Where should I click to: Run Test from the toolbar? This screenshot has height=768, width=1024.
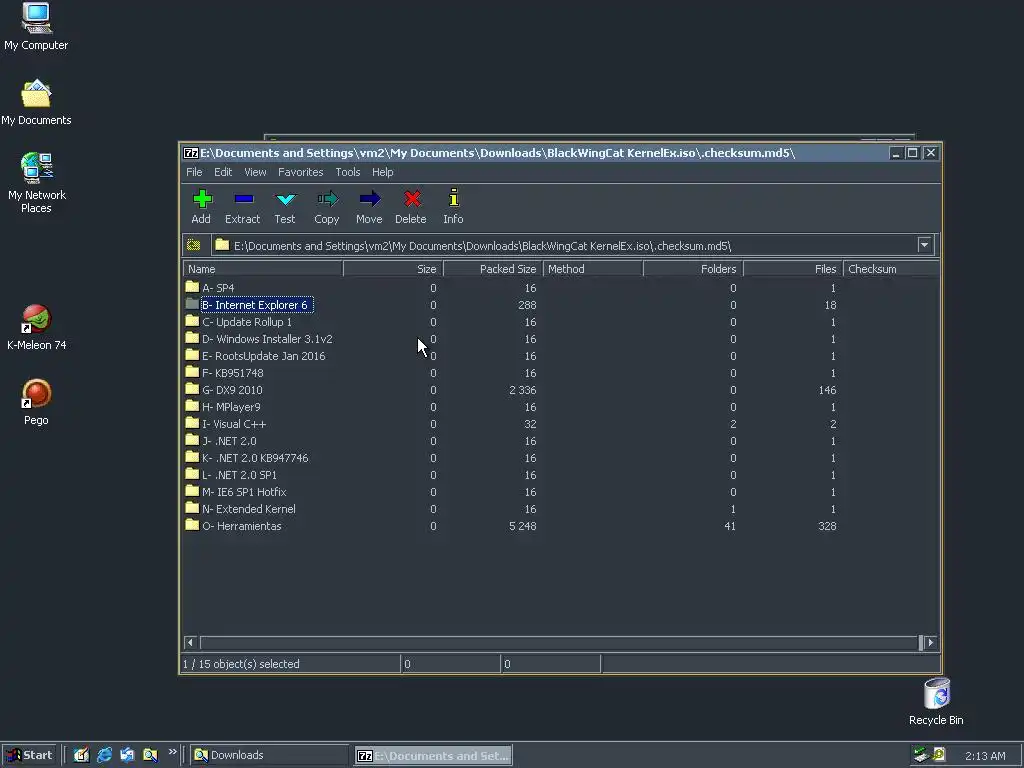point(285,206)
